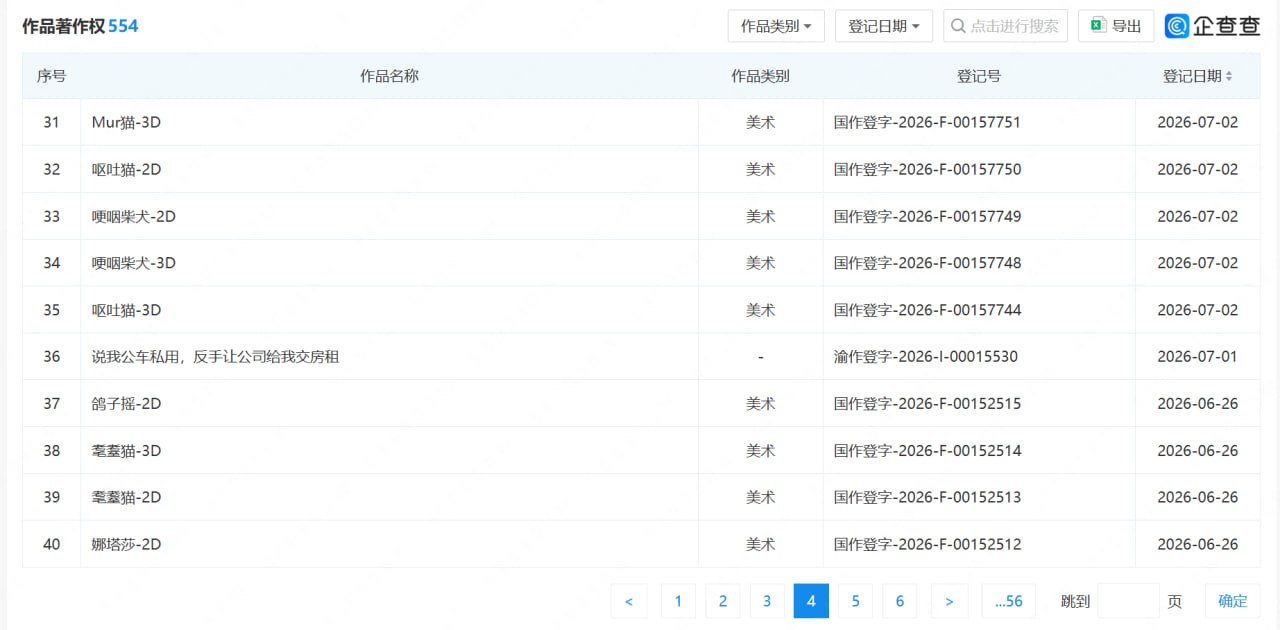1280x630 pixels.
Task: Select work name 鸽子摇-2D
Action: (x=126, y=403)
